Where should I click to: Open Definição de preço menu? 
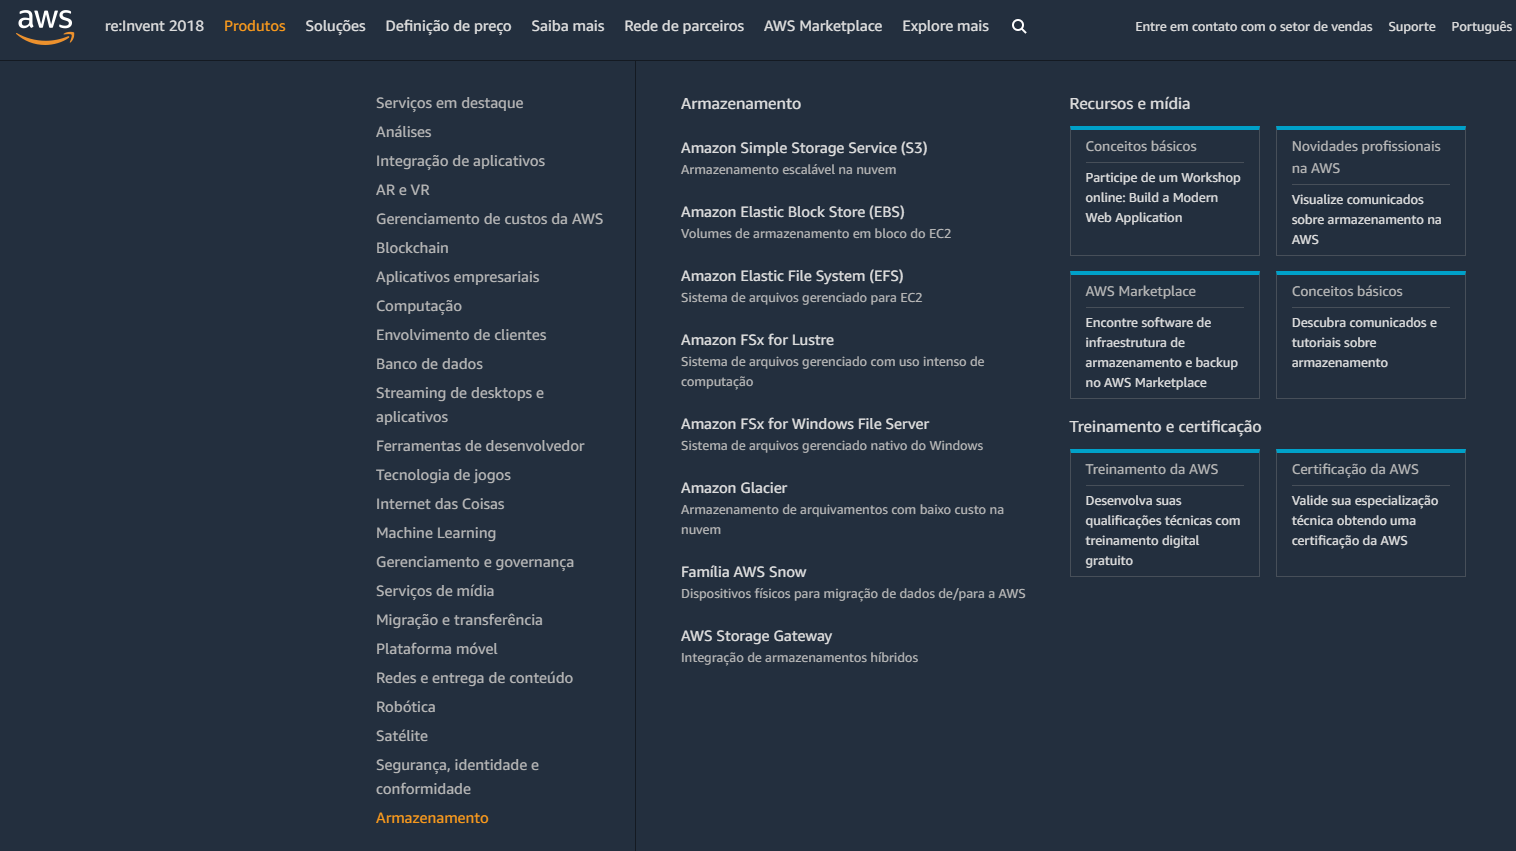[448, 26]
